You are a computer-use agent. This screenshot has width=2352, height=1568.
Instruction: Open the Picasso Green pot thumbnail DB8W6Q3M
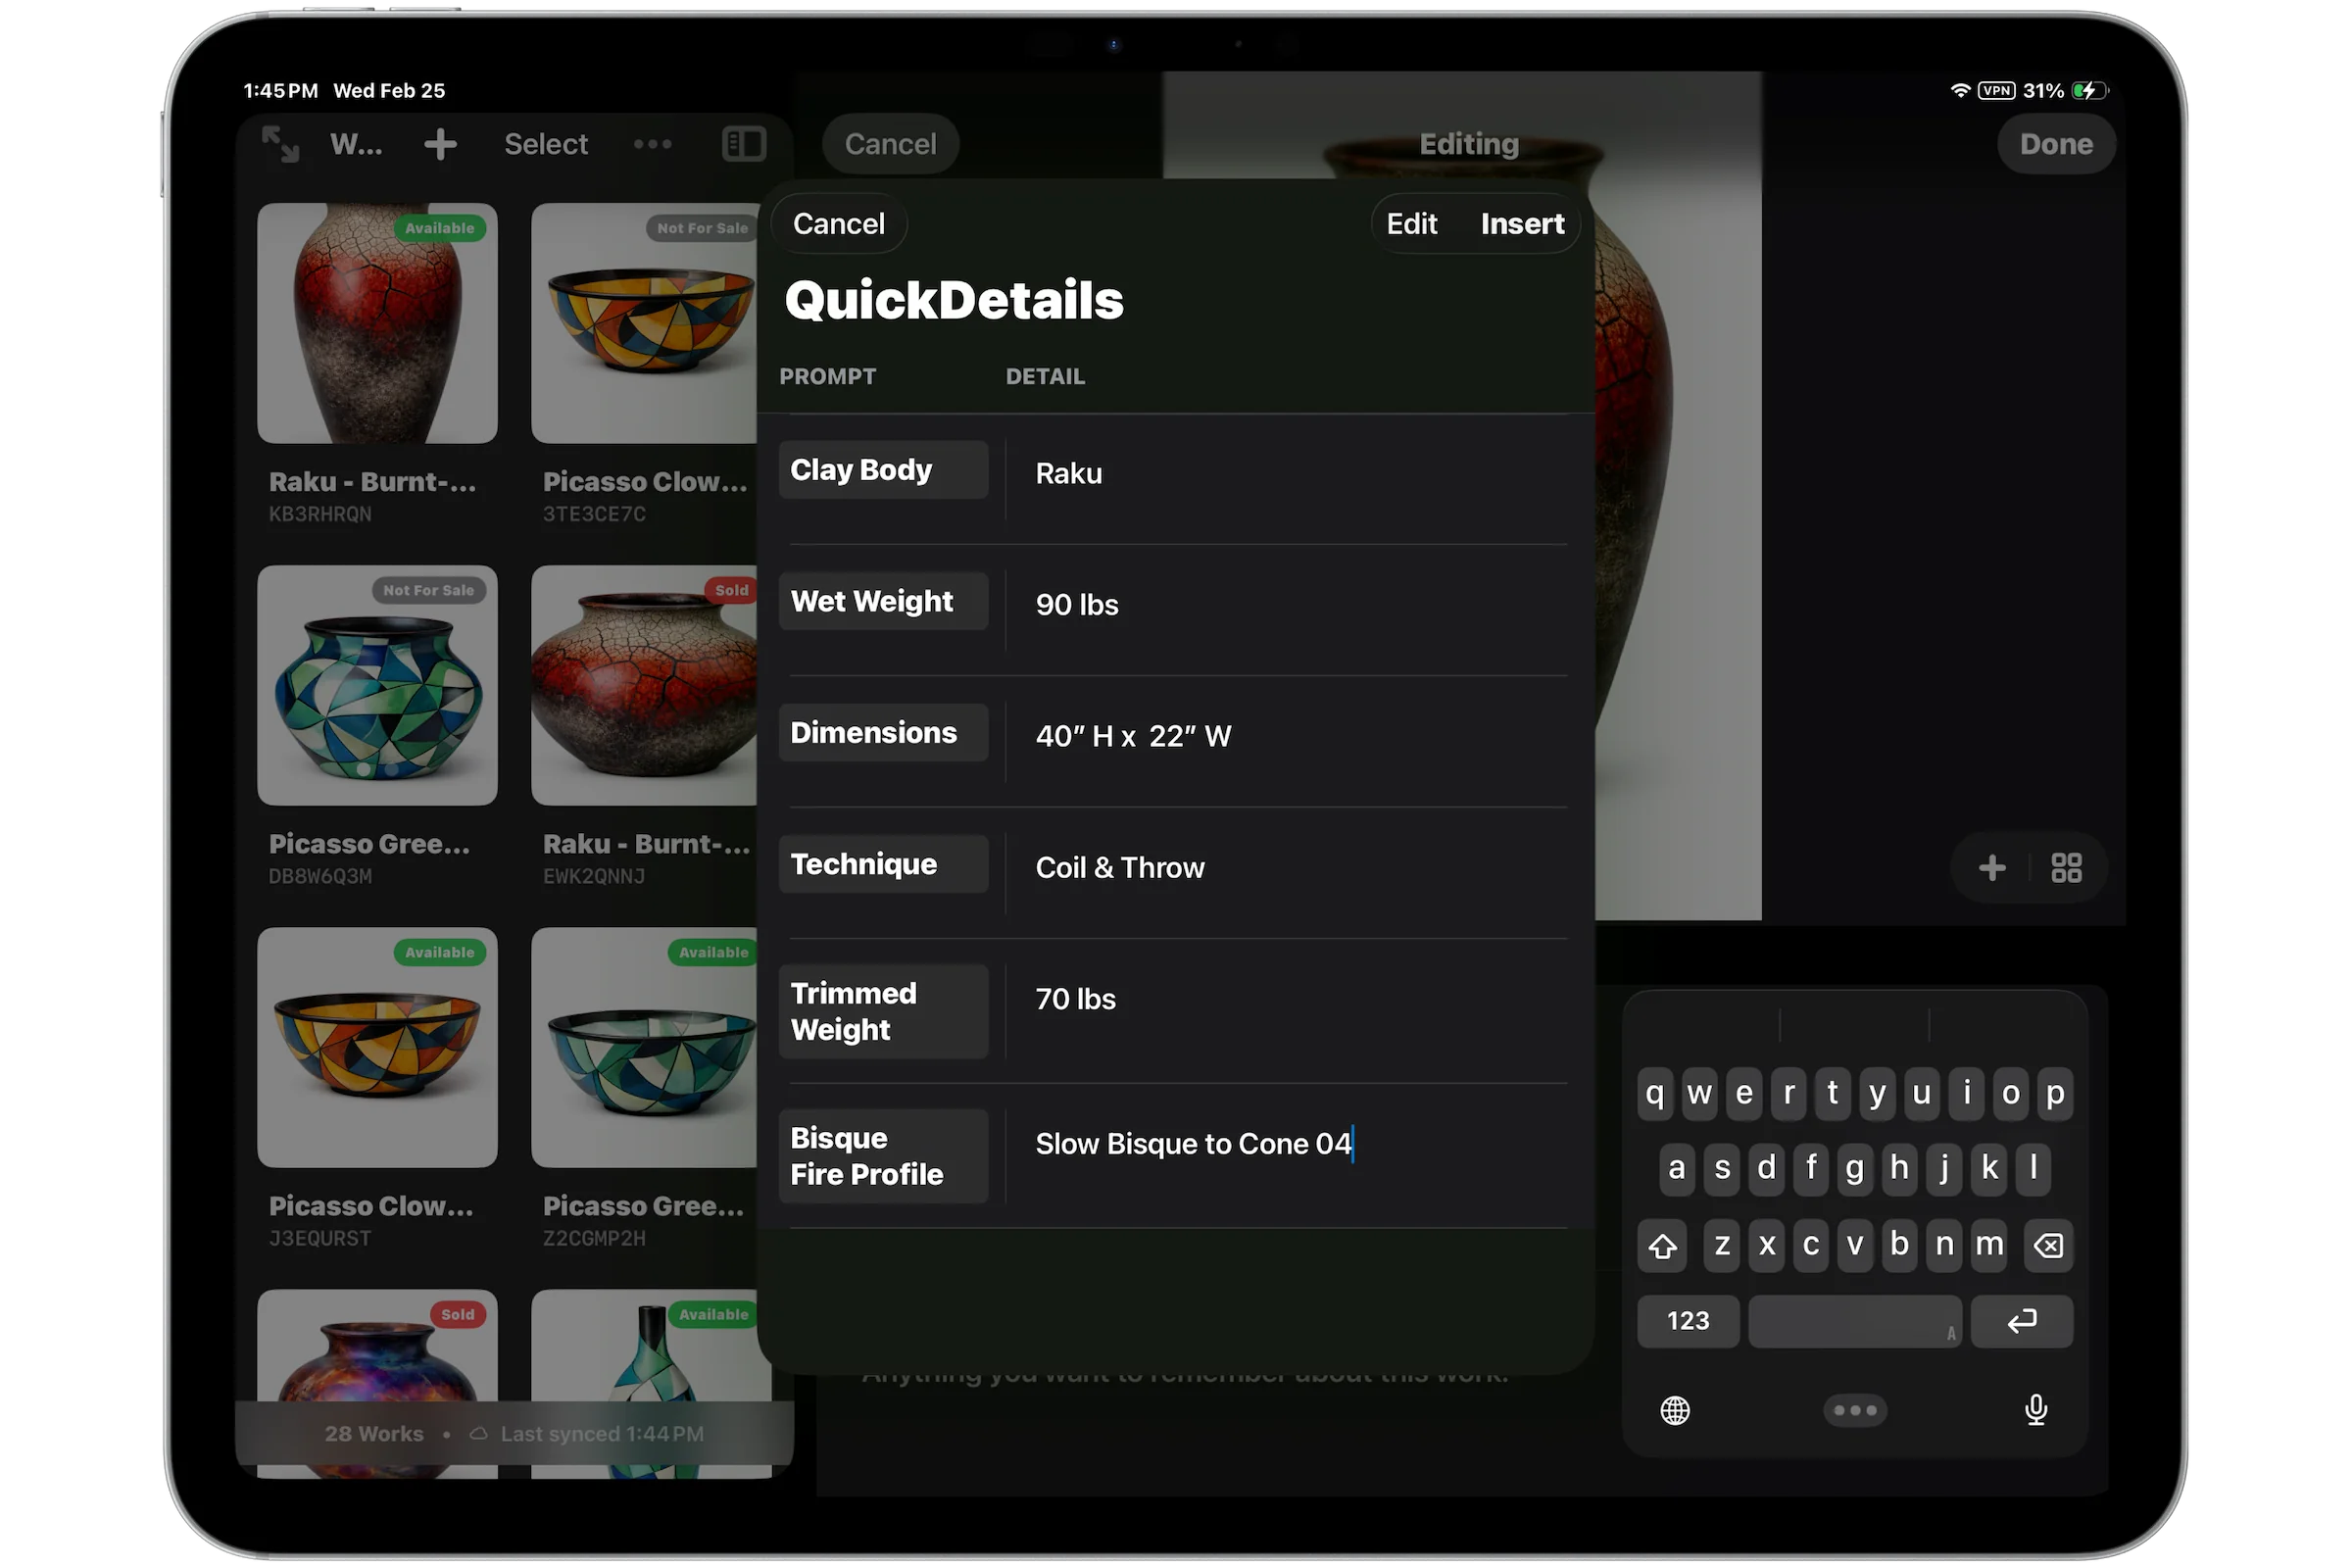tap(377, 685)
